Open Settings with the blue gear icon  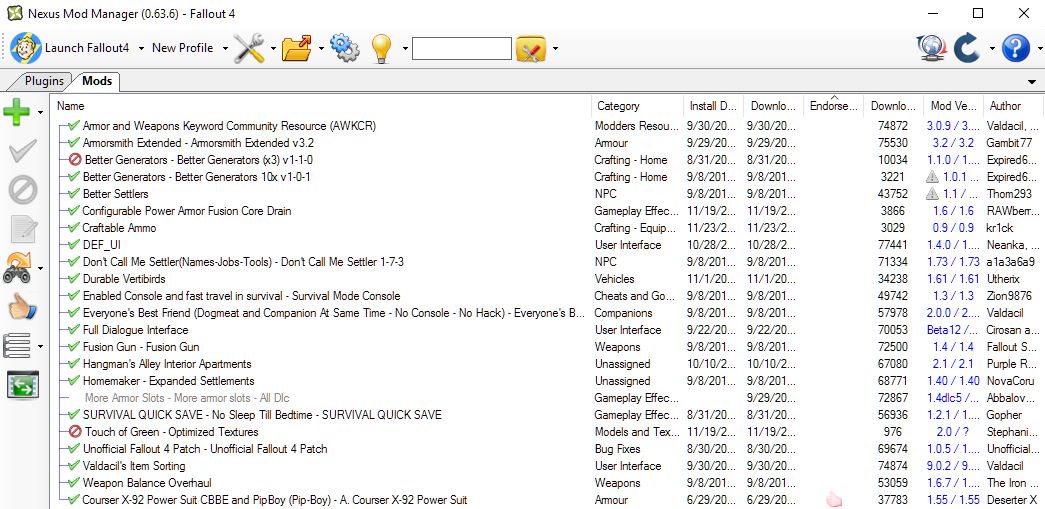click(x=344, y=48)
